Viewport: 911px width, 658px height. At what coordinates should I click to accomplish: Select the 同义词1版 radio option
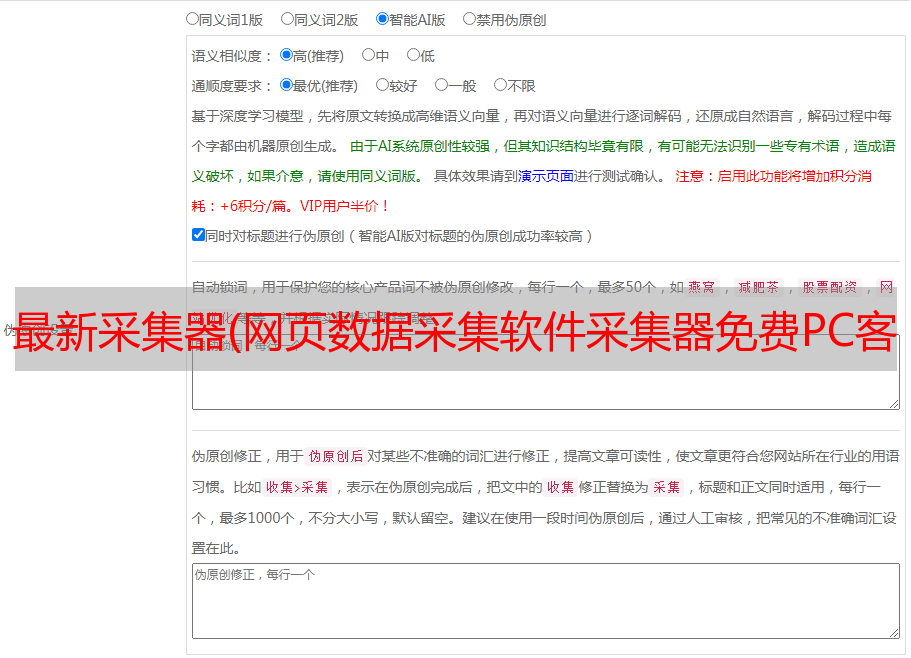[x=192, y=19]
